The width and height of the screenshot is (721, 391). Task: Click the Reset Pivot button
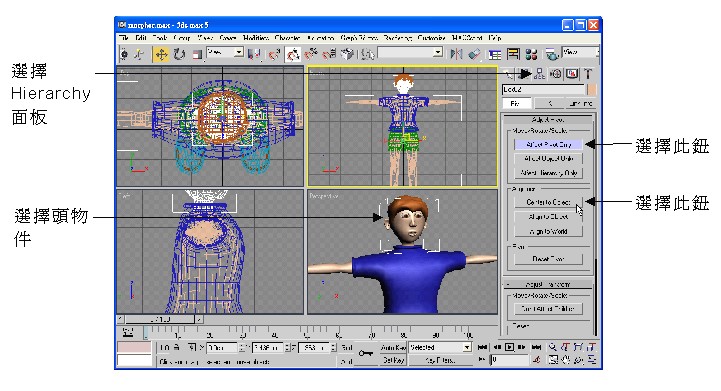tap(548, 259)
